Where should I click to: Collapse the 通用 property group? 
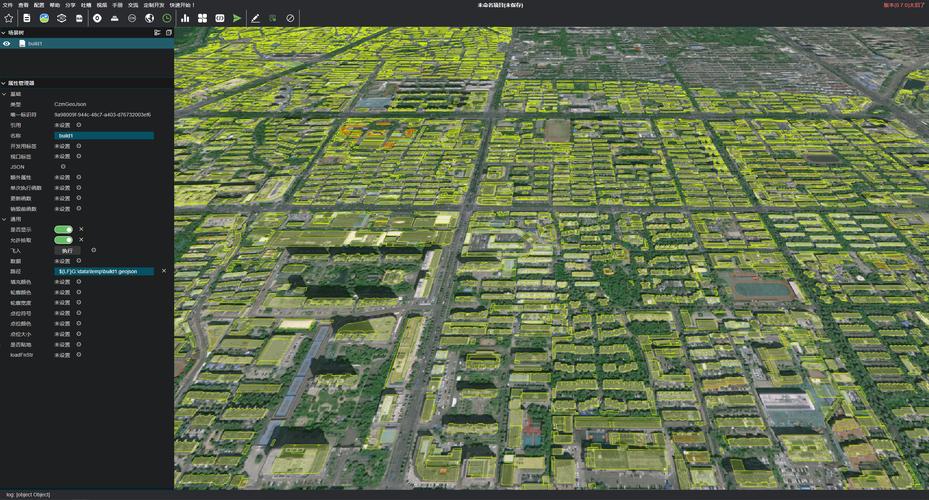[x=4, y=219]
